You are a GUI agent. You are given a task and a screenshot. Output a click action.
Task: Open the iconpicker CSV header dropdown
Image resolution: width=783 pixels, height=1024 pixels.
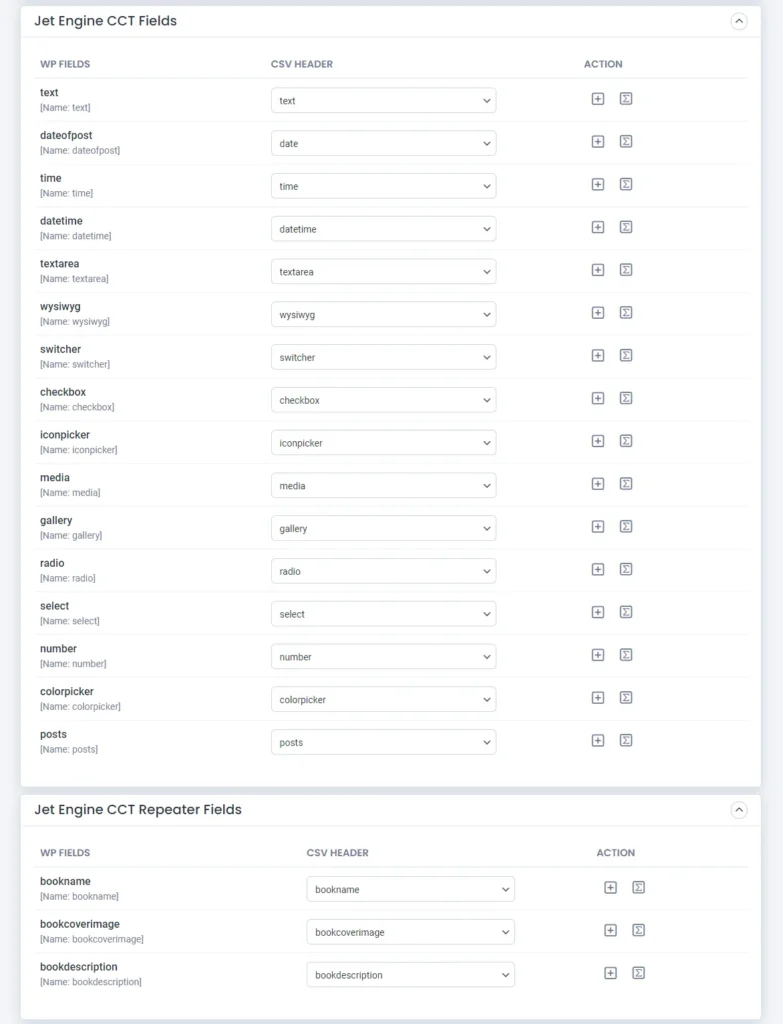tap(383, 443)
